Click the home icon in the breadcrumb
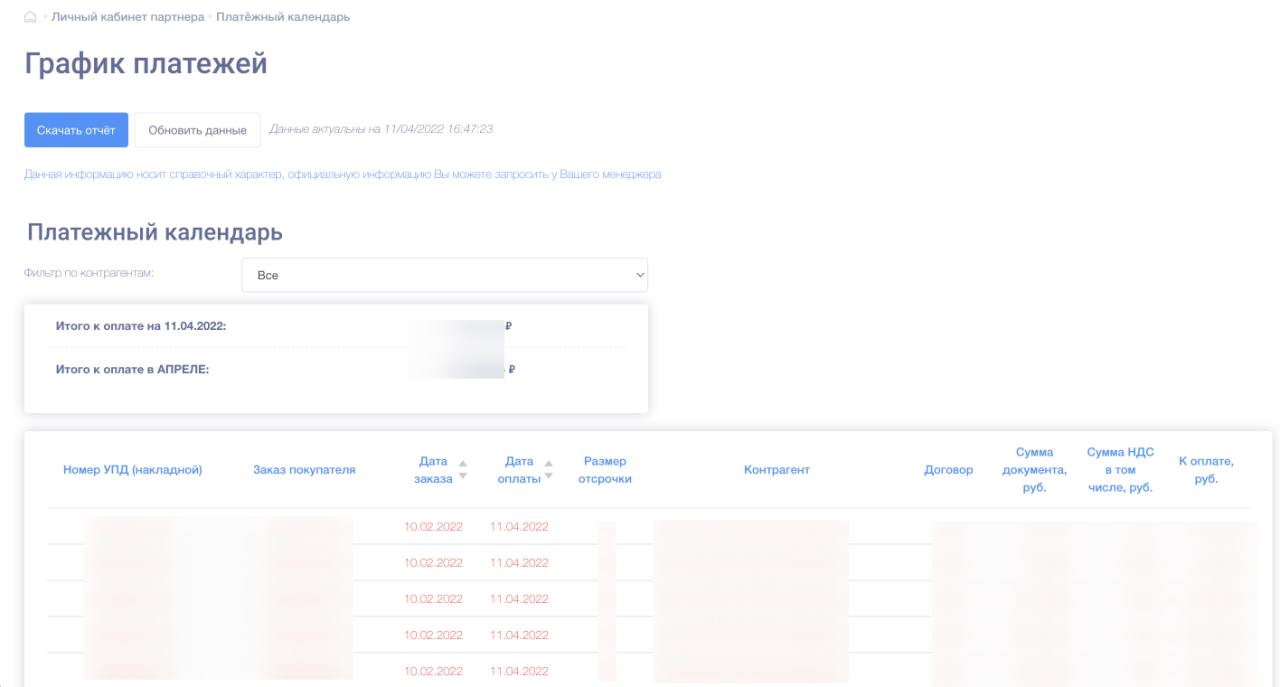The height and width of the screenshot is (687, 1280). pyautogui.click(x=30, y=17)
